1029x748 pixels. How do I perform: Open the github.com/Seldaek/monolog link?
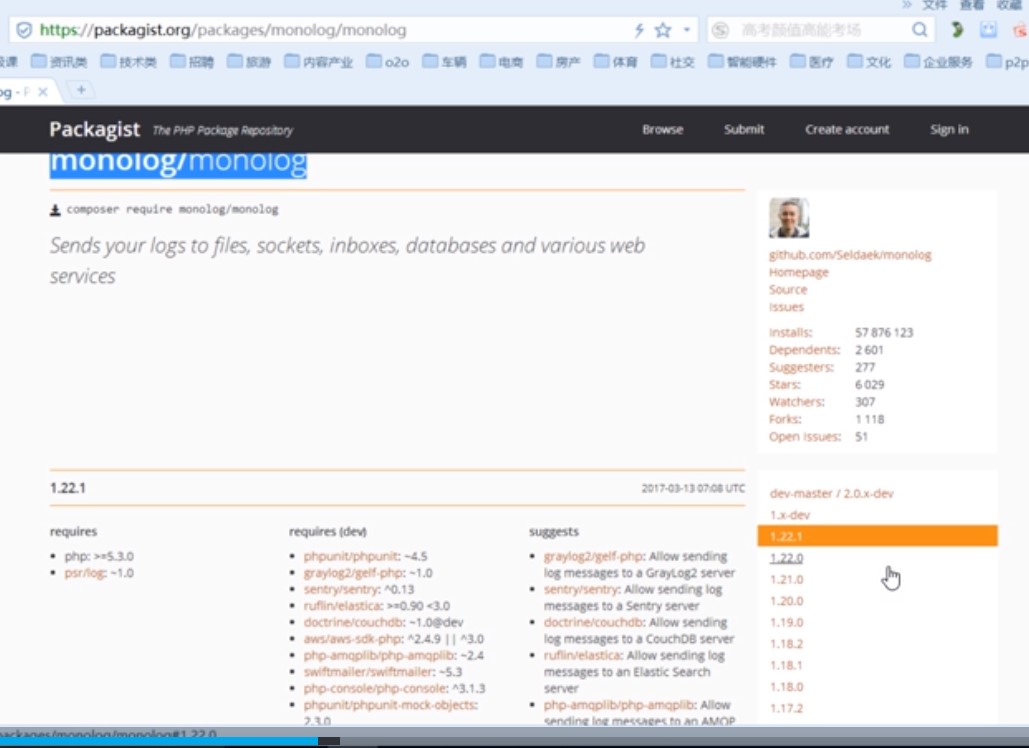tap(850, 255)
